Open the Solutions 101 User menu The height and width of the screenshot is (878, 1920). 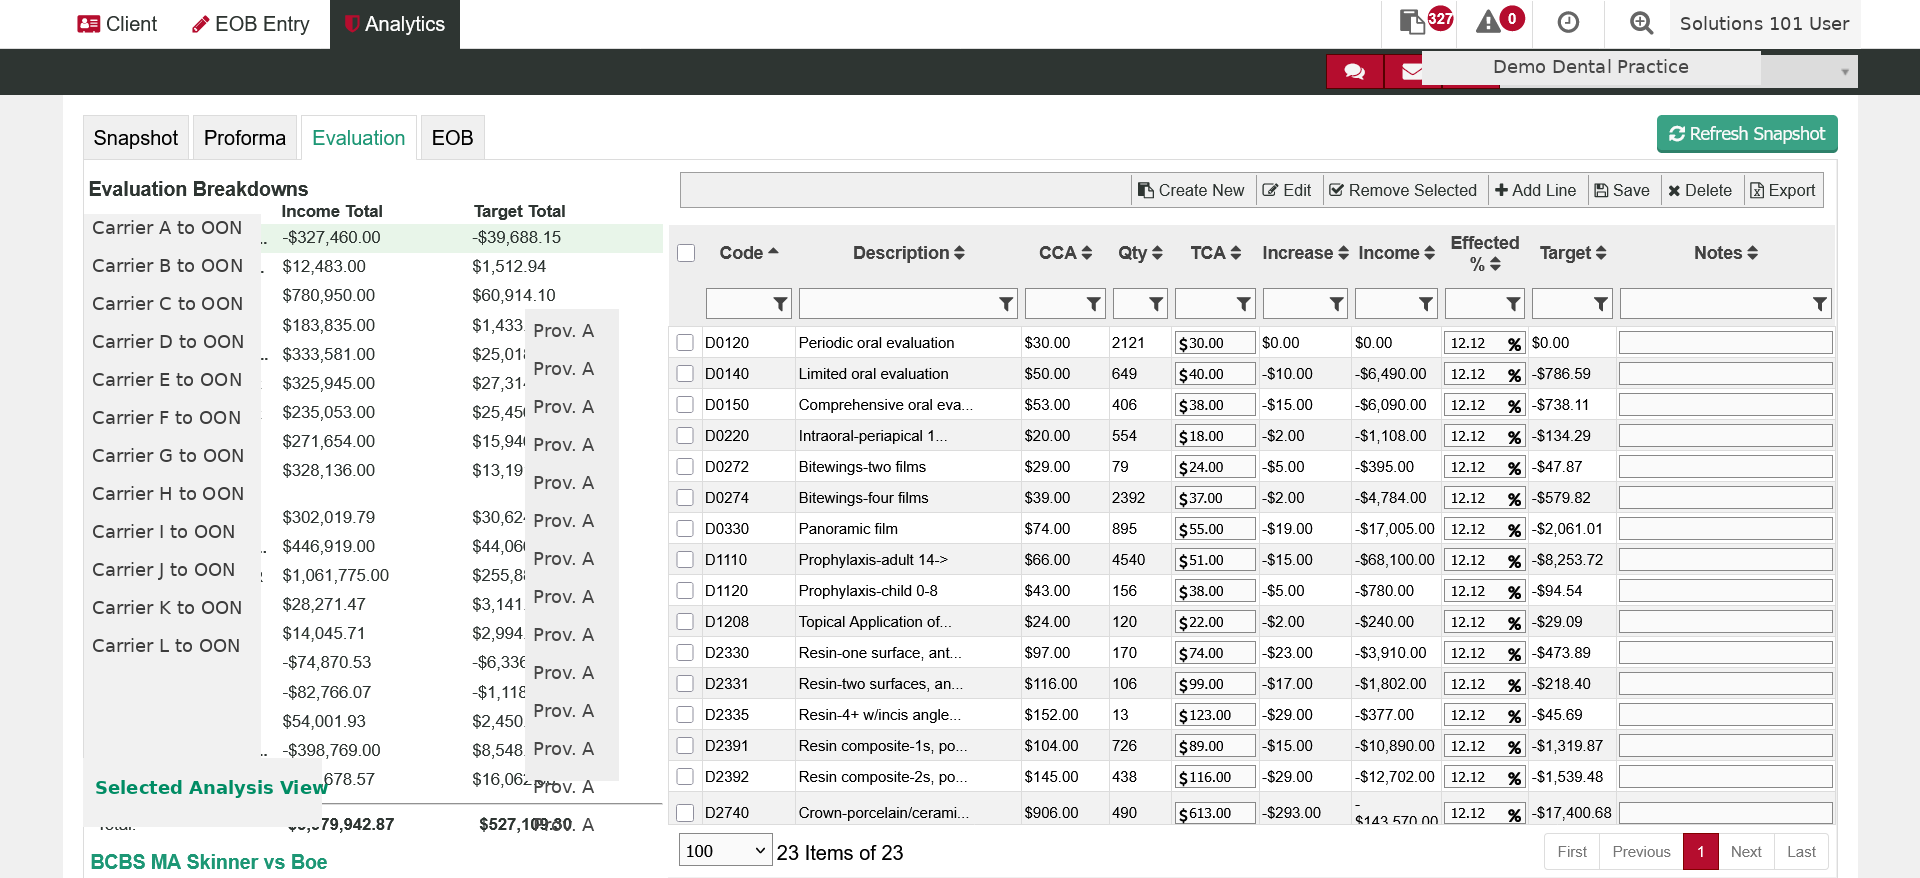(1764, 23)
